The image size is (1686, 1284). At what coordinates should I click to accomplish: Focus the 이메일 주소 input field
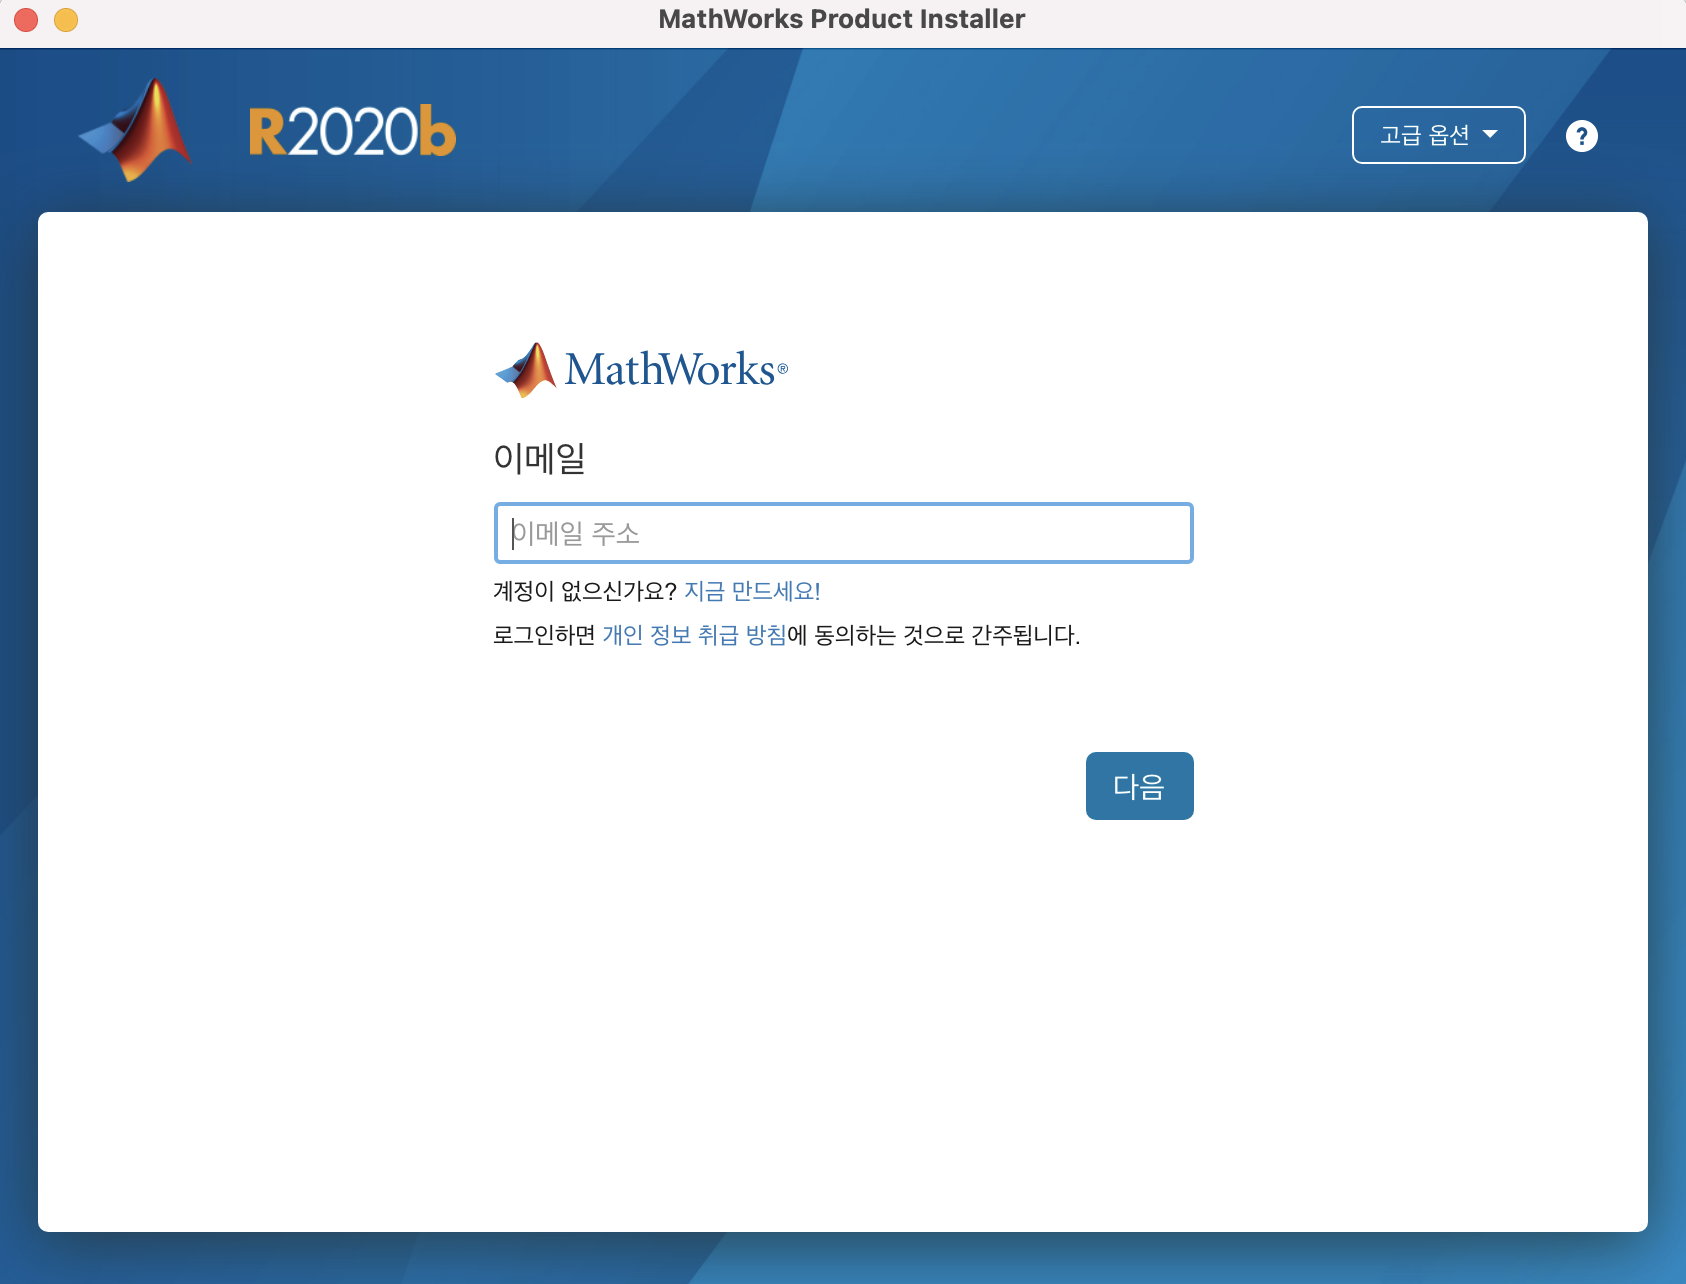tap(843, 533)
